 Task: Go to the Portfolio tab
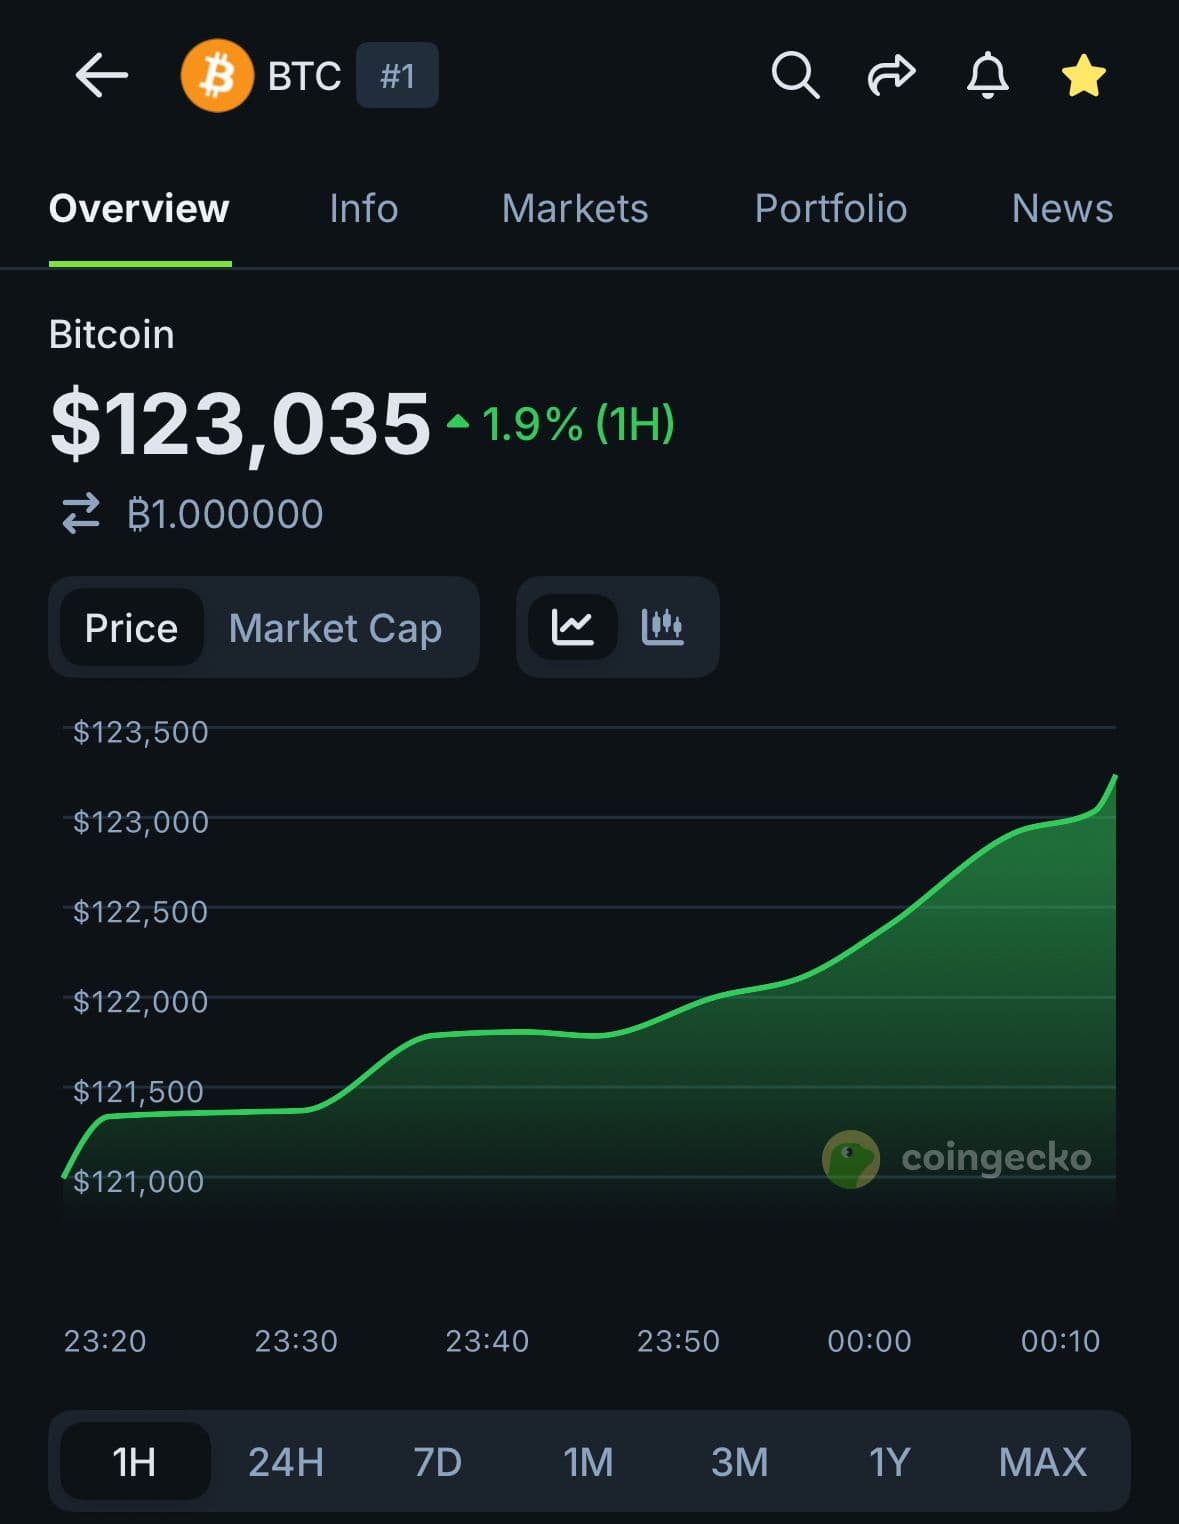coord(831,209)
